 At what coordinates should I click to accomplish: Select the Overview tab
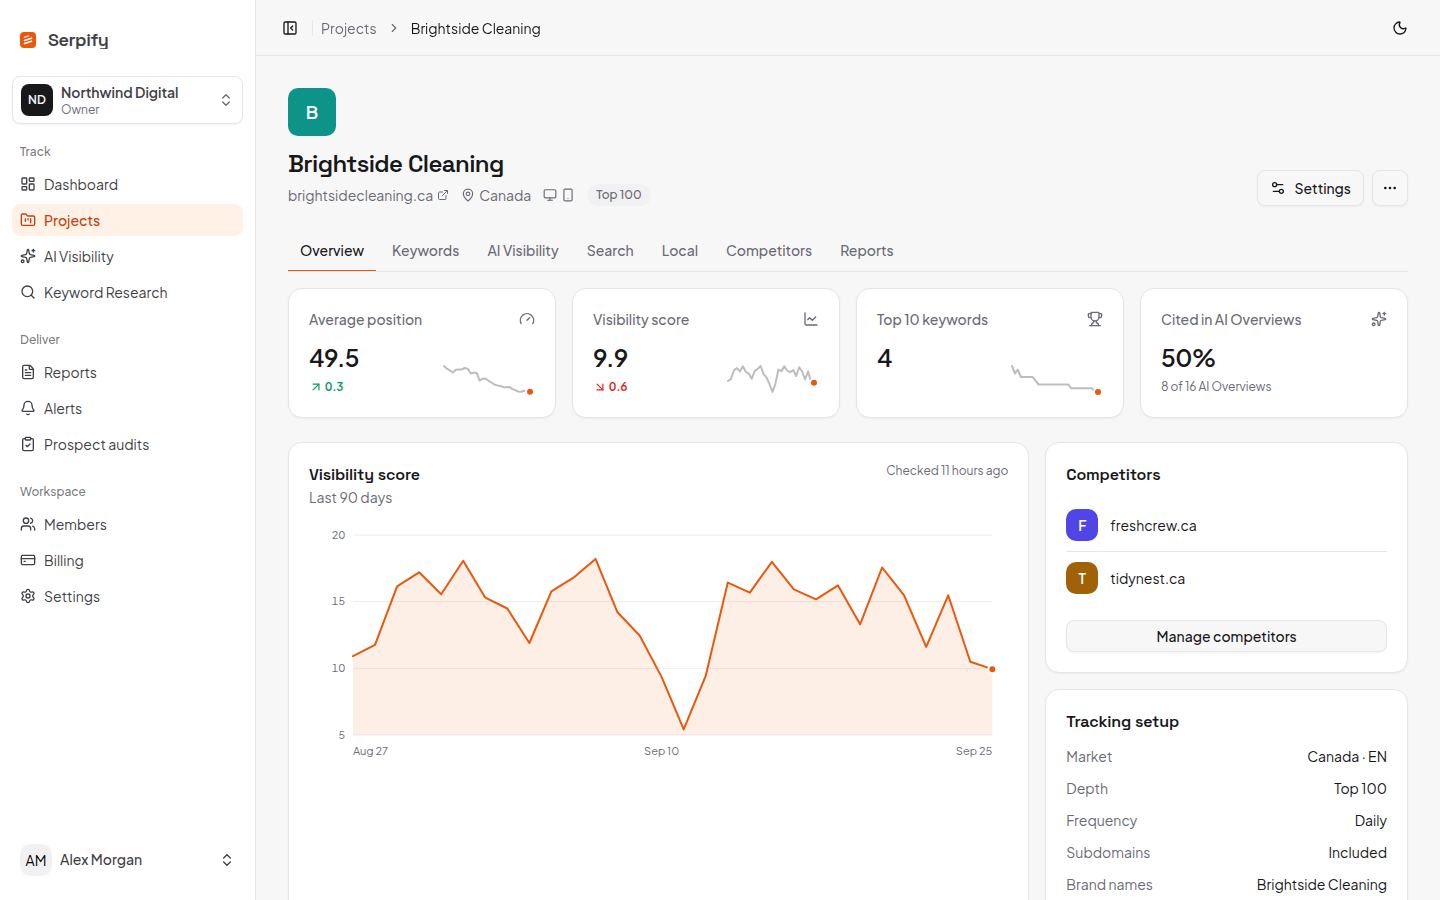click(332, 251)
